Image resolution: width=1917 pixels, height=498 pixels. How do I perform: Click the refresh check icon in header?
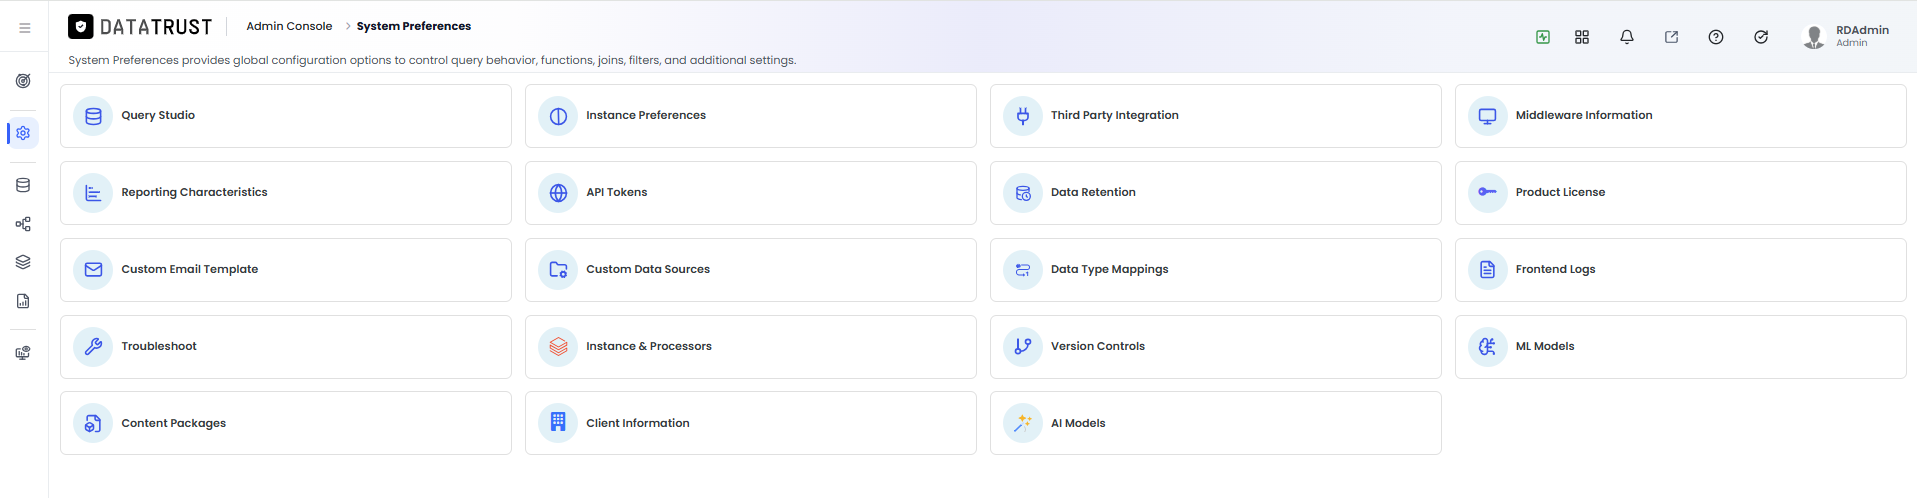coord(1761,37)
